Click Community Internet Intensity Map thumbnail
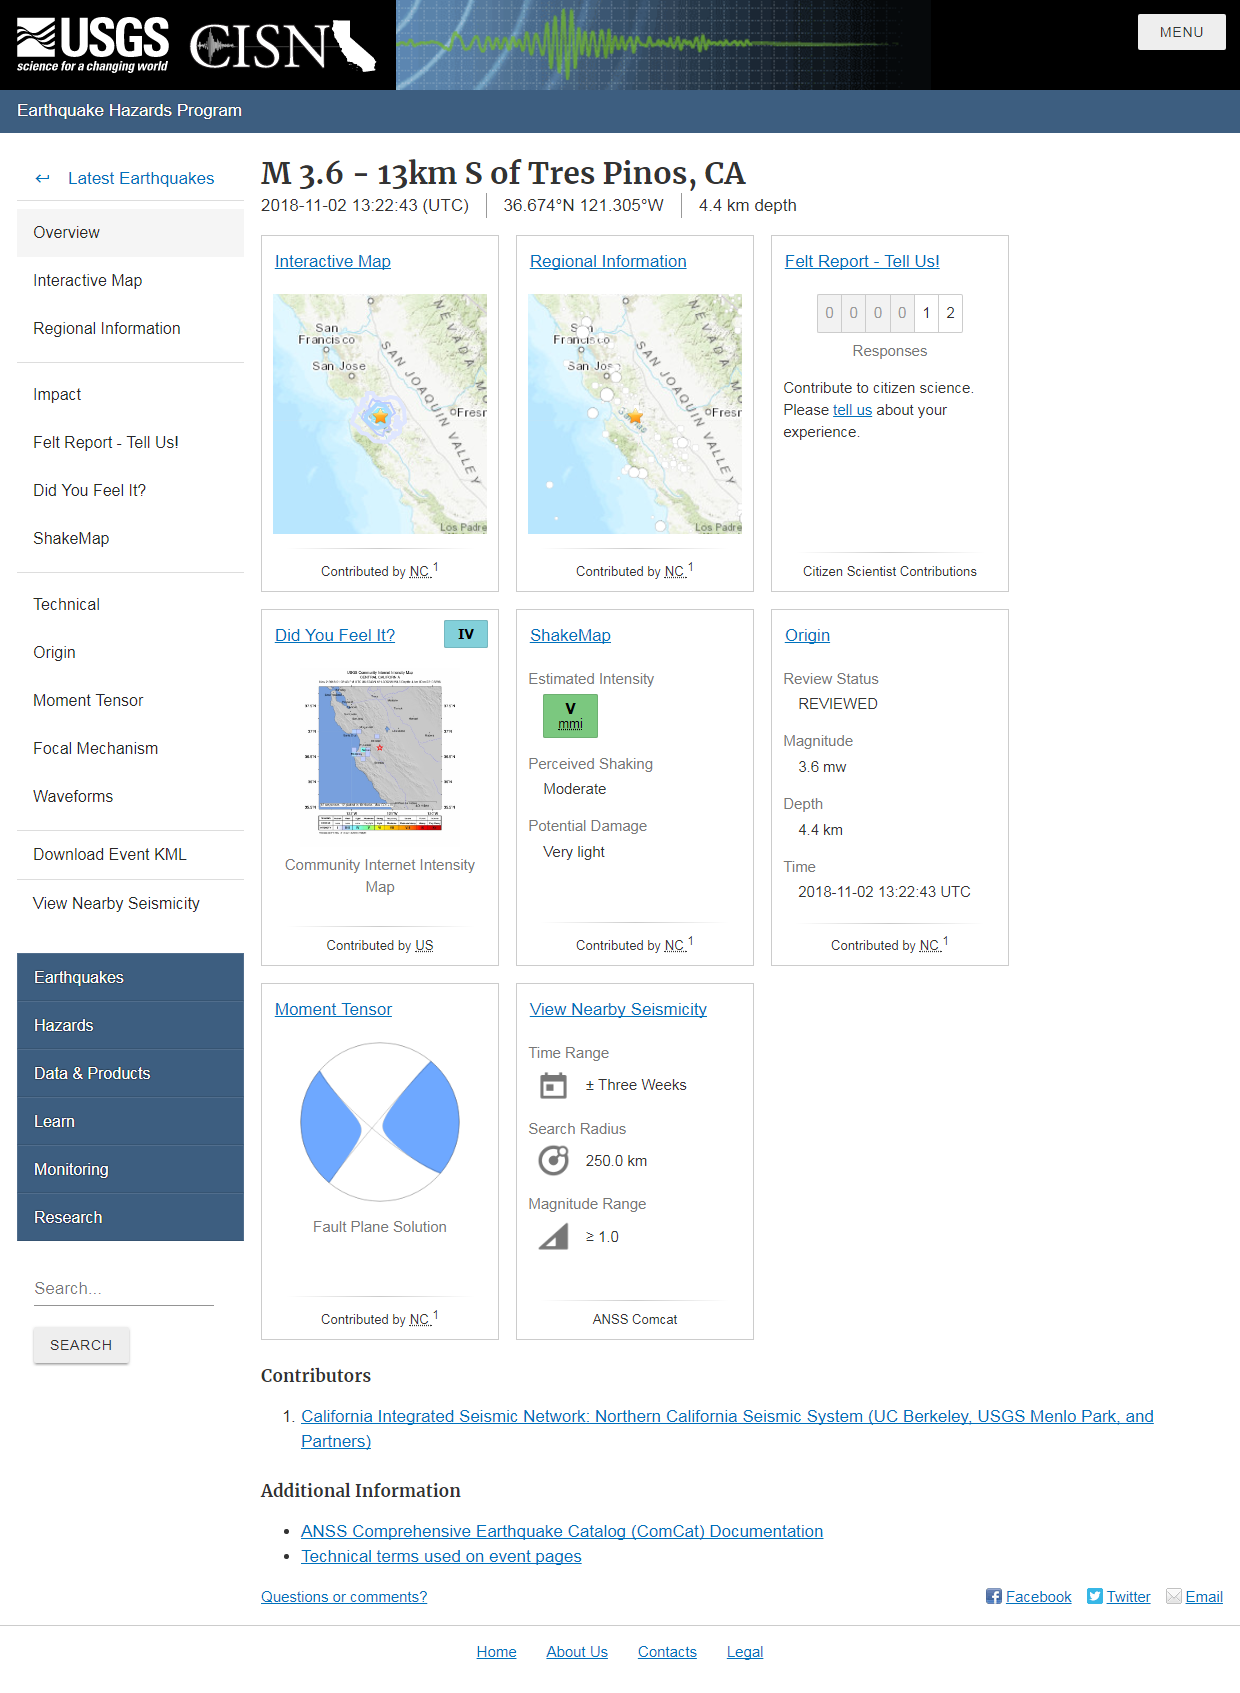The image size is (1240, 1693). (x=380, y=752)
